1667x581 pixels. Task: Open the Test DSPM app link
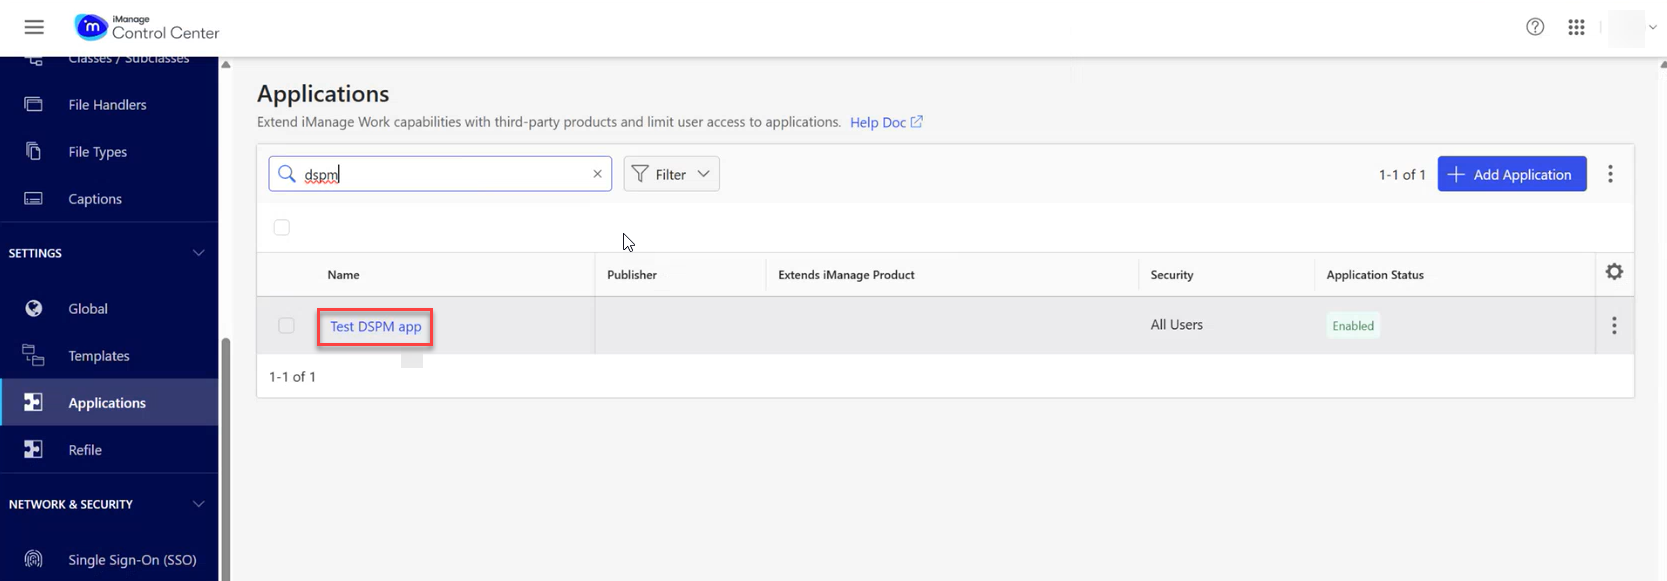[375, 327]
